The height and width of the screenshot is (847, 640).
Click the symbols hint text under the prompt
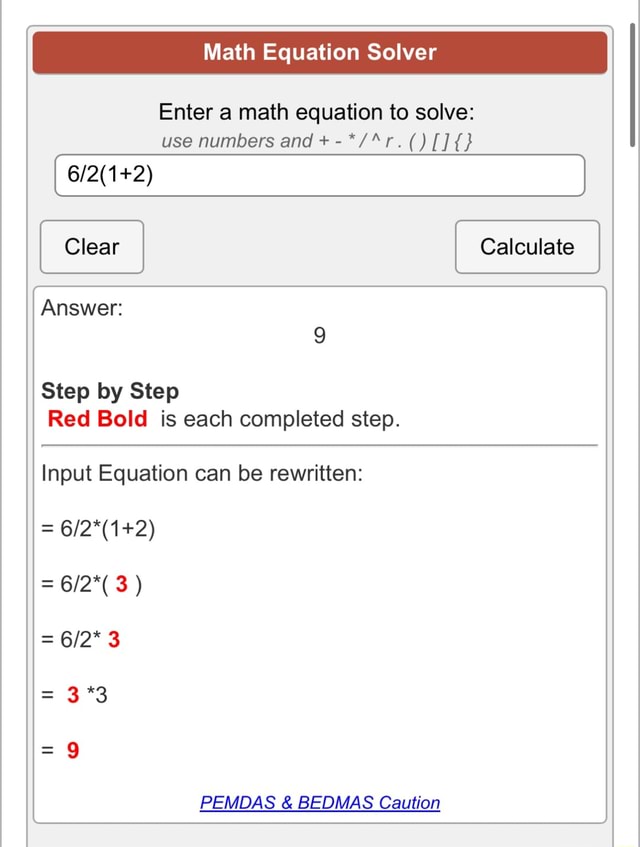point(319,141)
